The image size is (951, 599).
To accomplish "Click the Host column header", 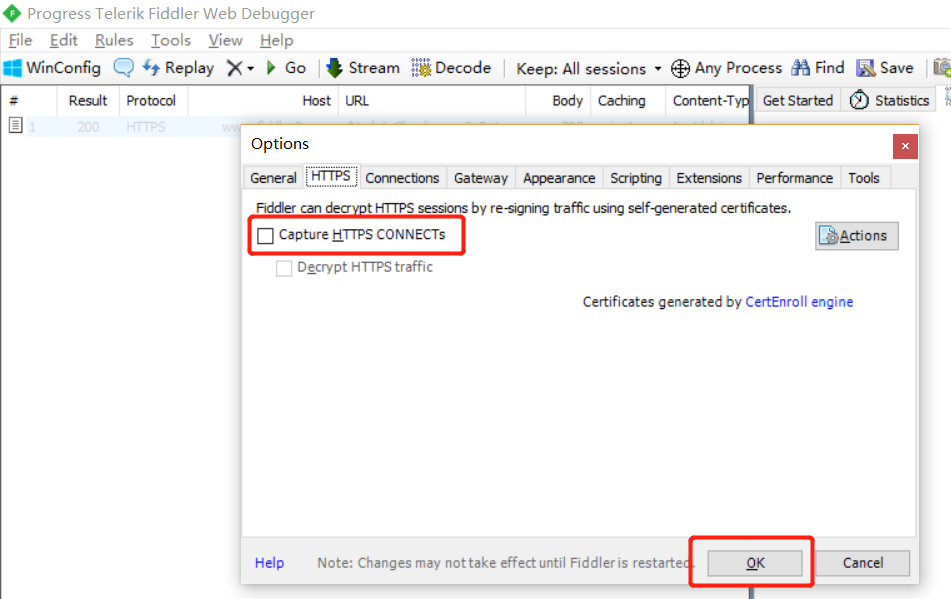I will click(x=316, y=100).
